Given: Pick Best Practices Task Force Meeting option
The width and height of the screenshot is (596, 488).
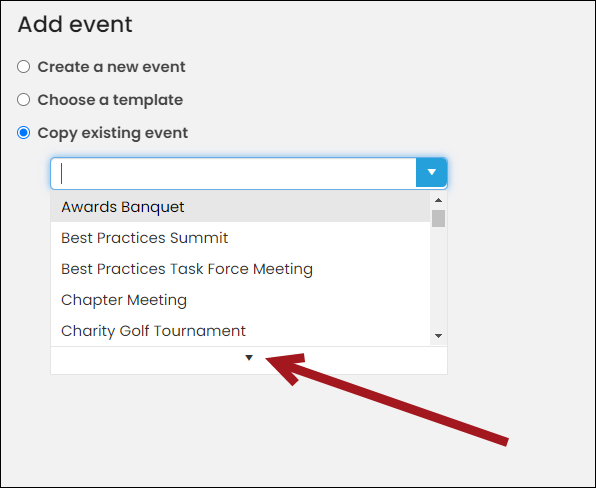Looking at the screenshot, I should (x=240, y=269).
